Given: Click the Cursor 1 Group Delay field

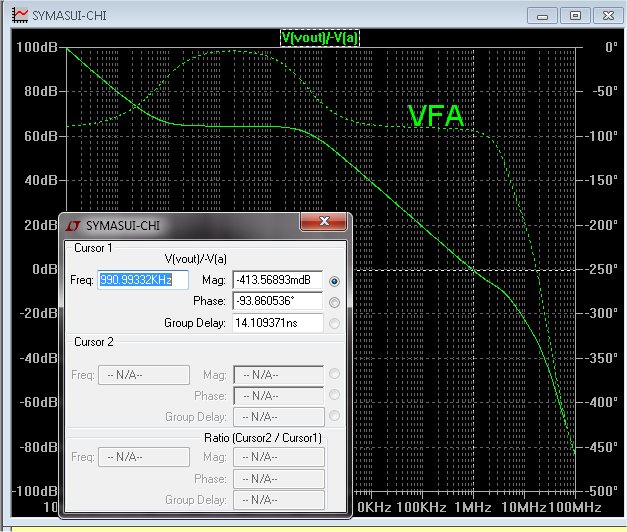Looking at the screenshot, I should pyautogui.click(x=278, y=323).
